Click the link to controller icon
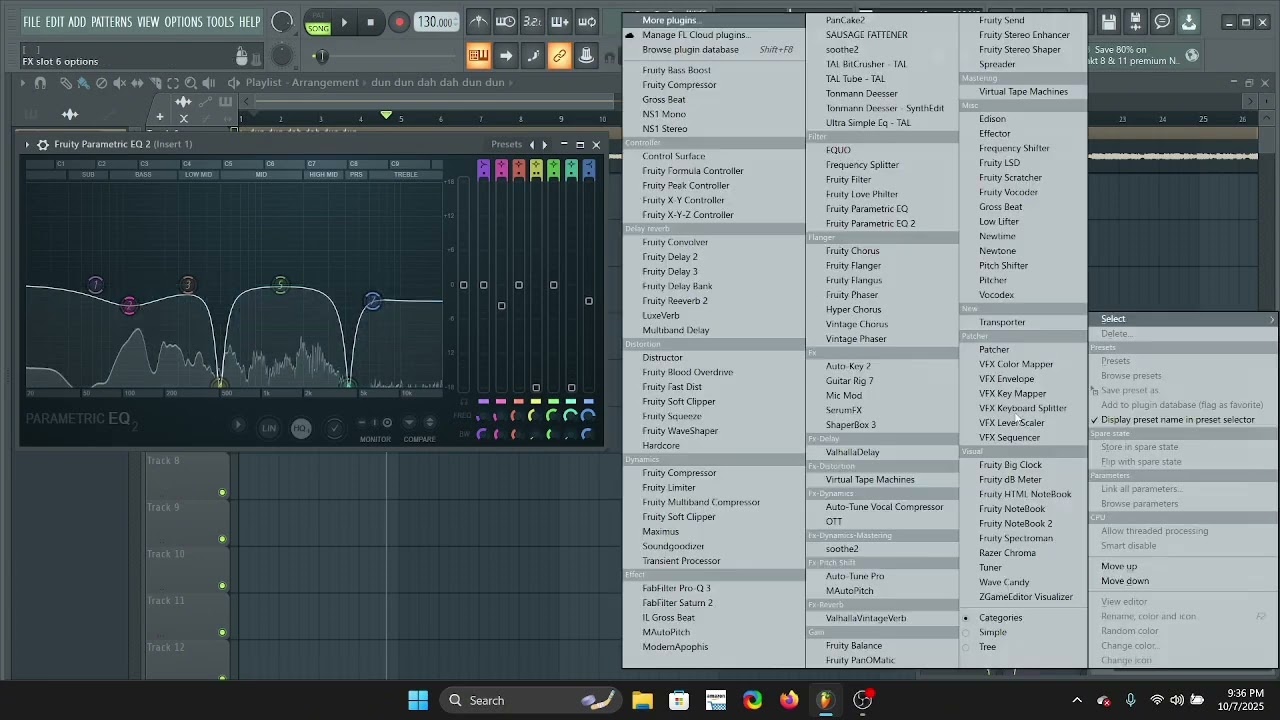1280x720 pixels. point(559,56)
